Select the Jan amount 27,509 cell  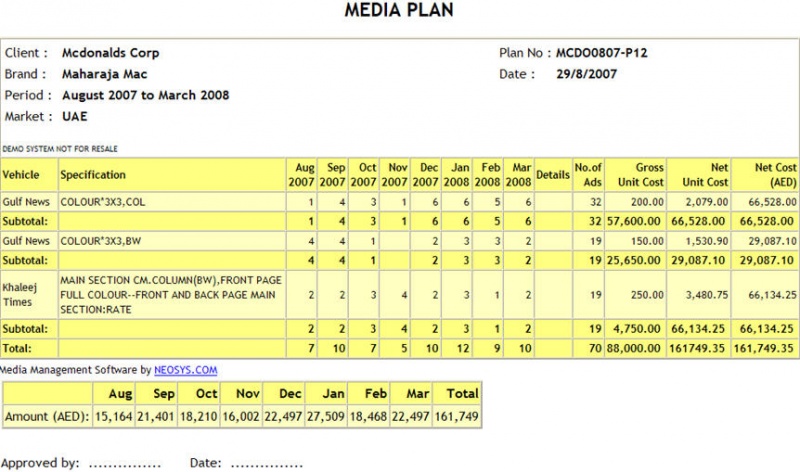click(x=326, y=416)
